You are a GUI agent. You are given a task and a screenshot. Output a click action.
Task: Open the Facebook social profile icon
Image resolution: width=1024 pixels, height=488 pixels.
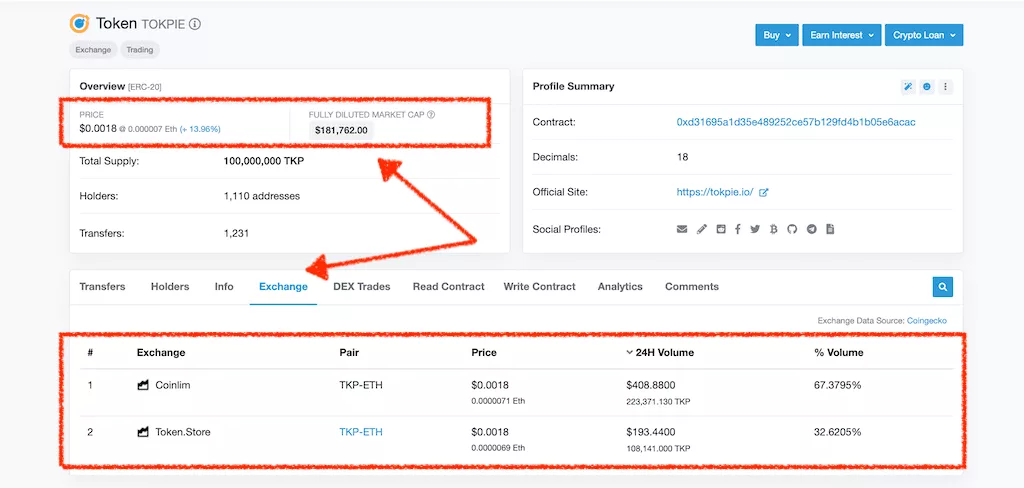click(x=737, y=229)
